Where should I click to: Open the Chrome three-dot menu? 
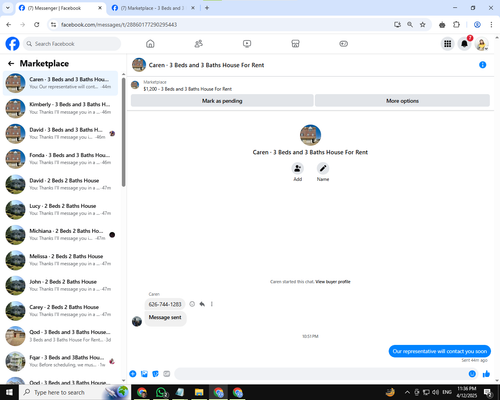[491, 24]
